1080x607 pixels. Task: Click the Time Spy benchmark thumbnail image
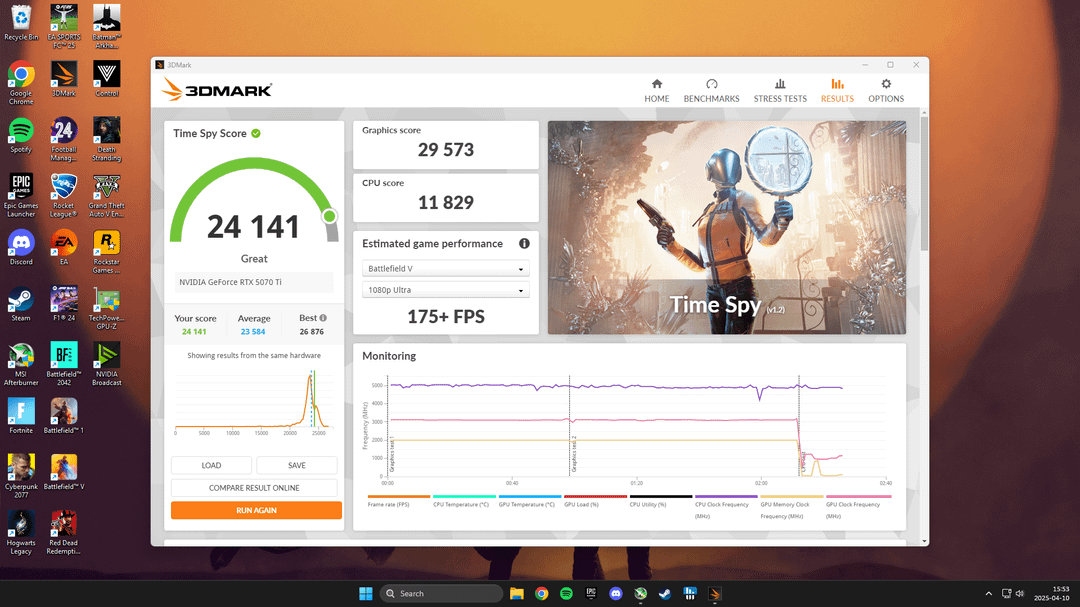click(727, 228)
